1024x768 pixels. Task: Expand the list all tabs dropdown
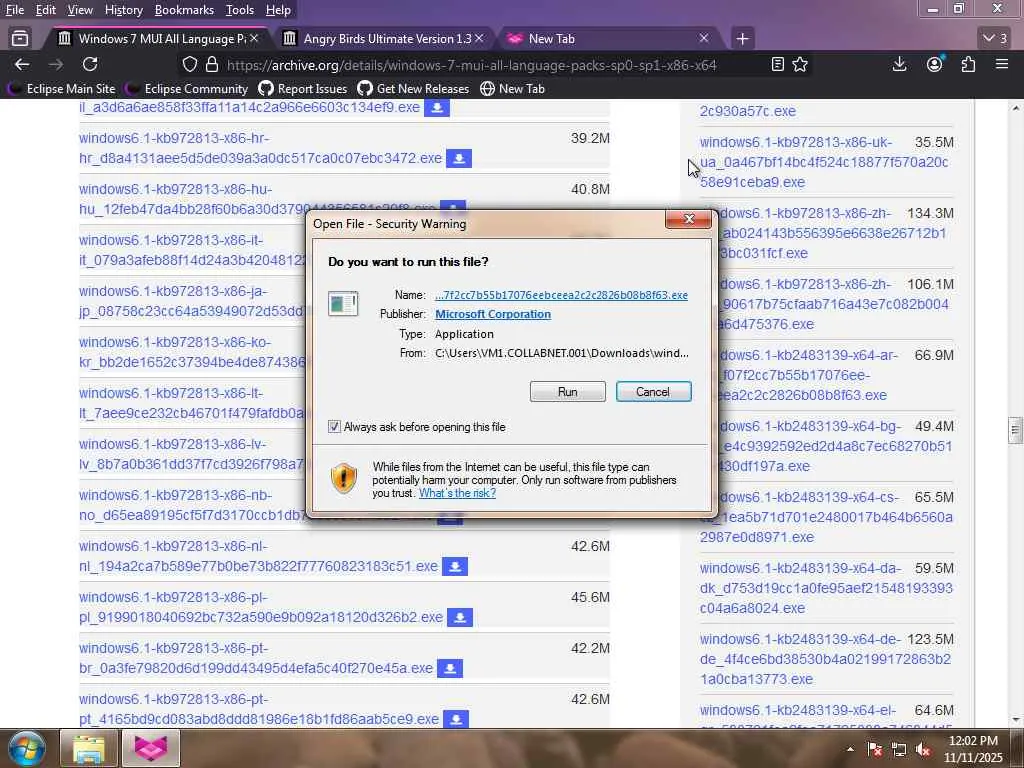[x=996, y=39]
